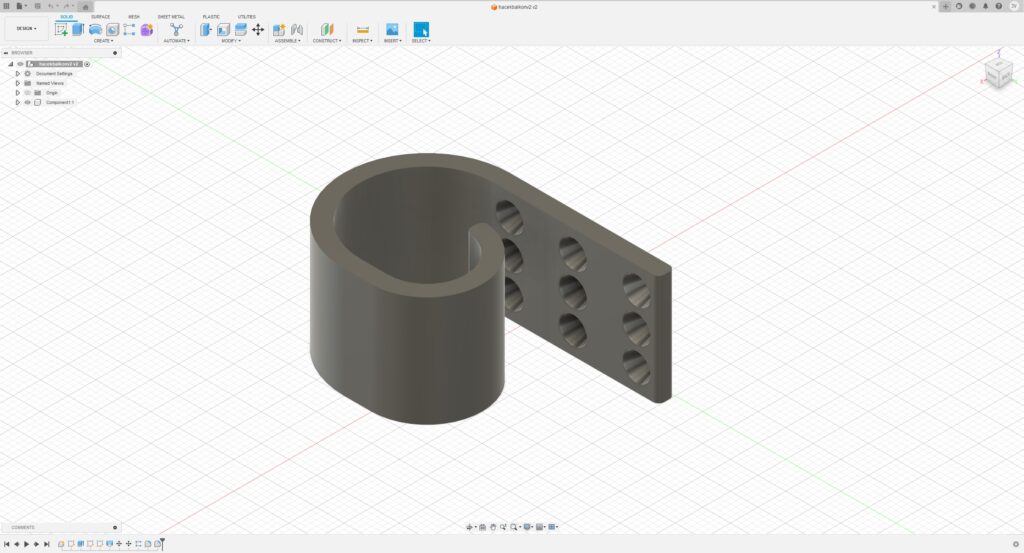Start Create Sketch tool
1024x553 pixels.
[x=61, y=29]
